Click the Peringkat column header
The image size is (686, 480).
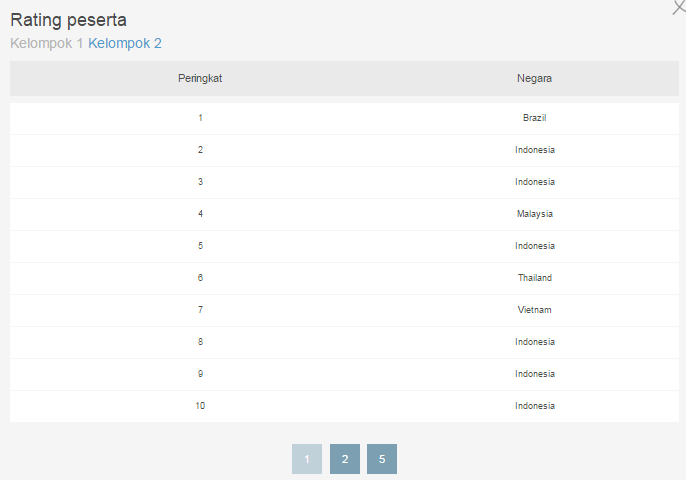tap(200, 78)
